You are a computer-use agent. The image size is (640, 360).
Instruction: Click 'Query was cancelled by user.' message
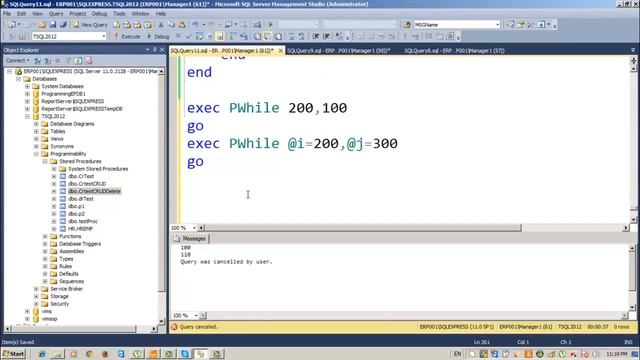tap(227, 262)
